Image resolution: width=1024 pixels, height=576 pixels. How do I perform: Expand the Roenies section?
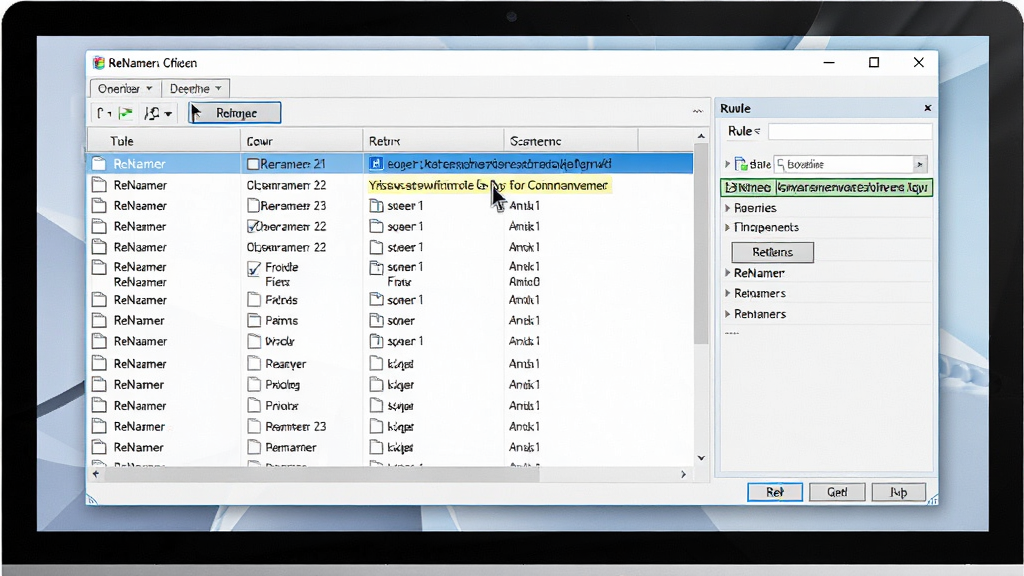point(728,208)
